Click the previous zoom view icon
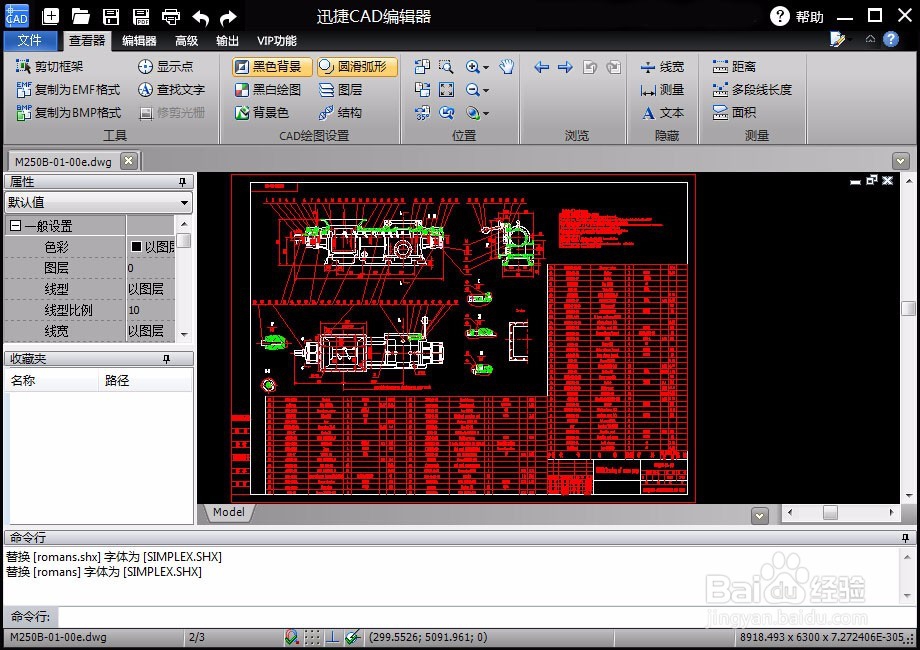 tap(447, 112)
